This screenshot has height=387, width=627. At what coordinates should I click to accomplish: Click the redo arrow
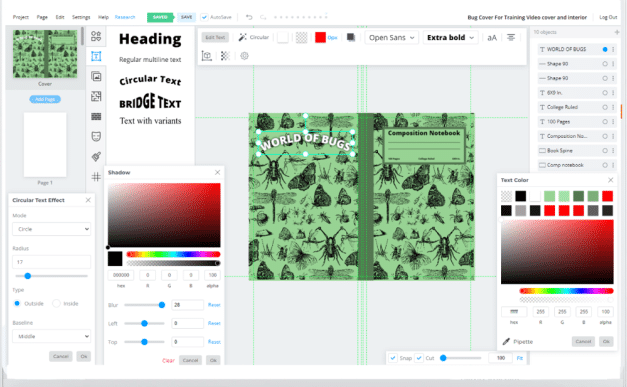pyautogui.click(x=263, y=17)
